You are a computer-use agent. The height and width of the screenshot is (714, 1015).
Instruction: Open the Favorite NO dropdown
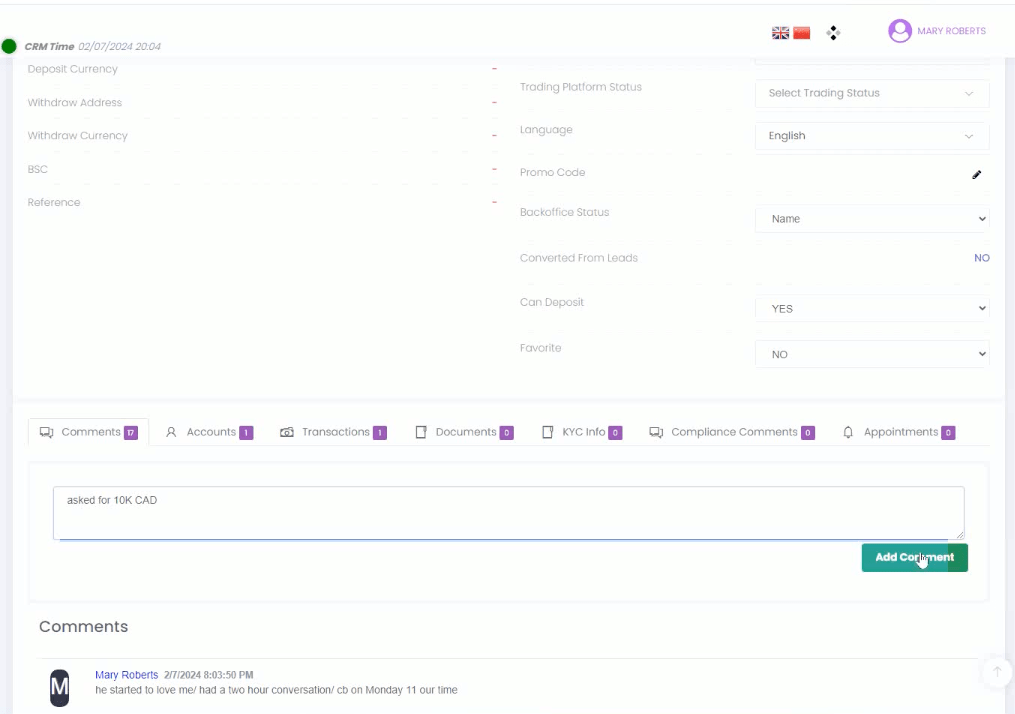coord(871,355)
